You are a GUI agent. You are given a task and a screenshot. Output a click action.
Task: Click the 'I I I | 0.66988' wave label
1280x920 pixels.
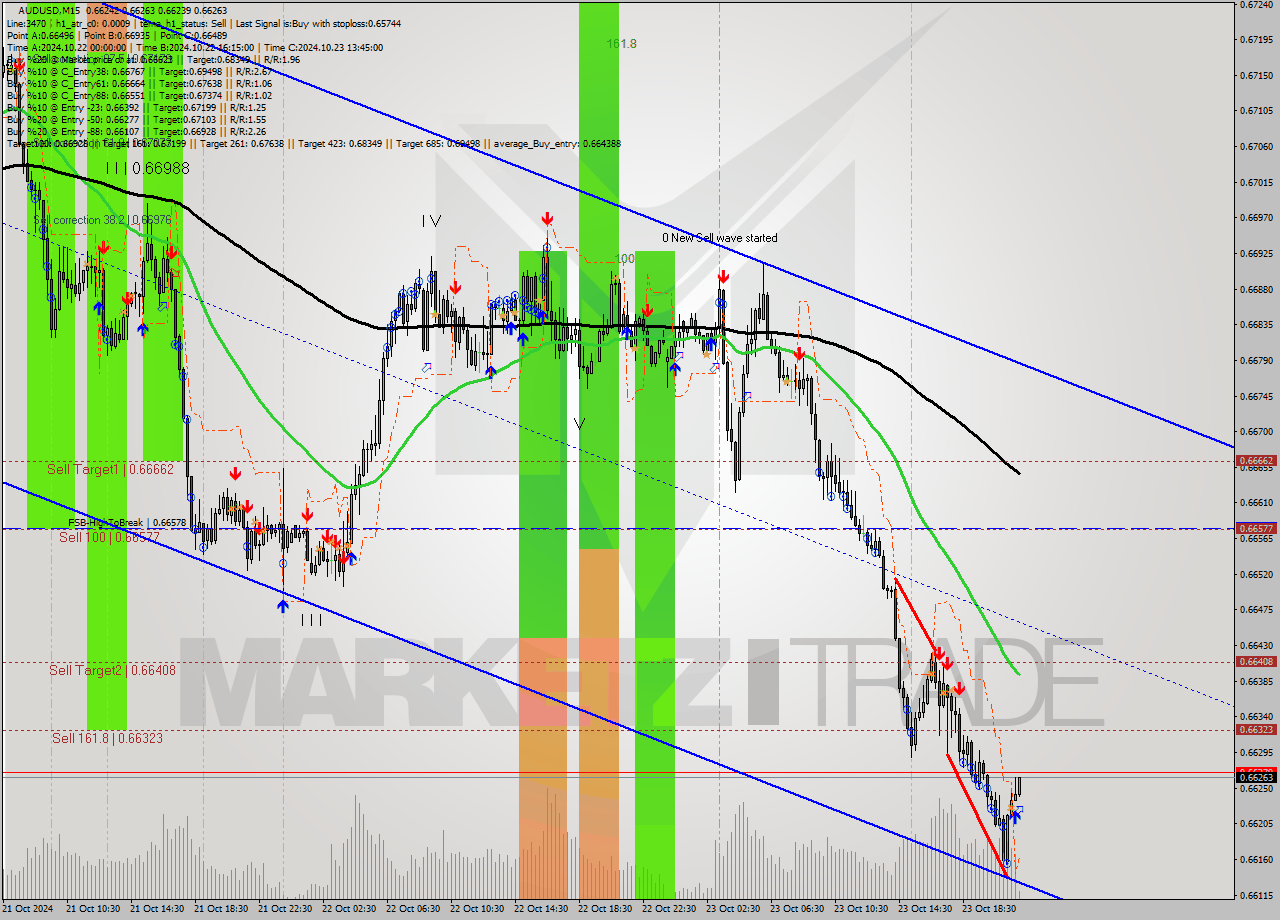[x=147, y=168]
